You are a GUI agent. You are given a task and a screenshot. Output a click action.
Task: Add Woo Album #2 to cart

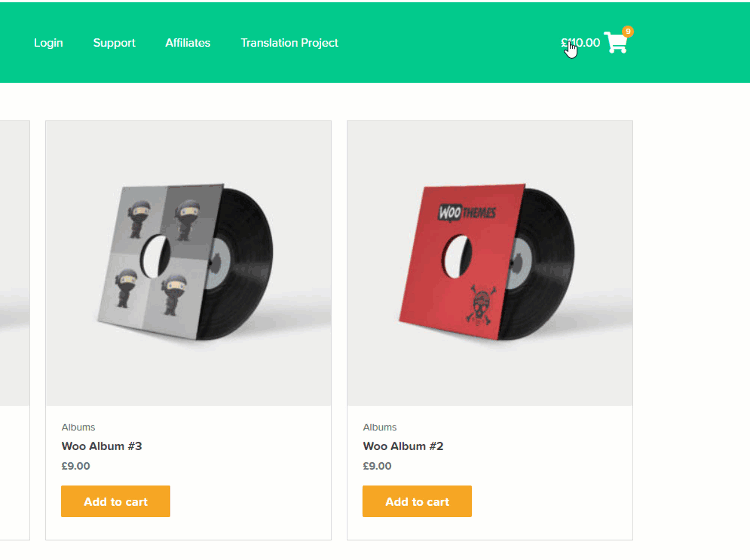417,501
